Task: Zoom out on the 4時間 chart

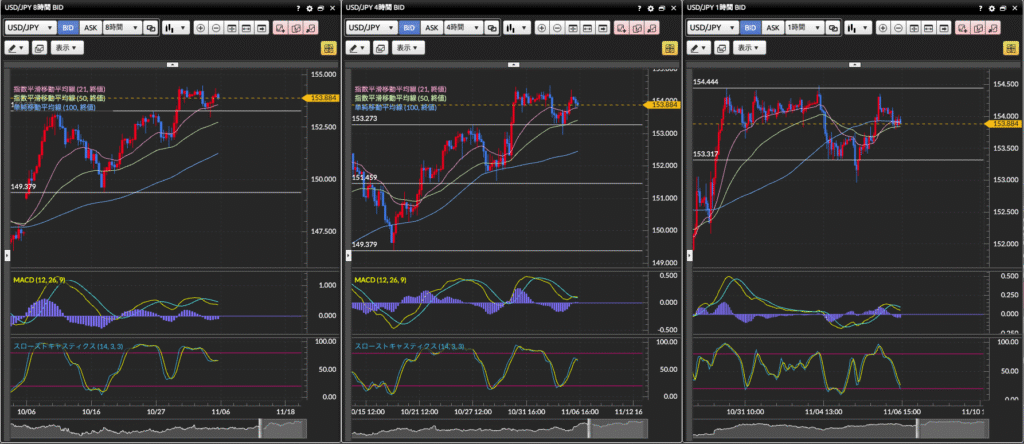Action: tap(558, 28)
